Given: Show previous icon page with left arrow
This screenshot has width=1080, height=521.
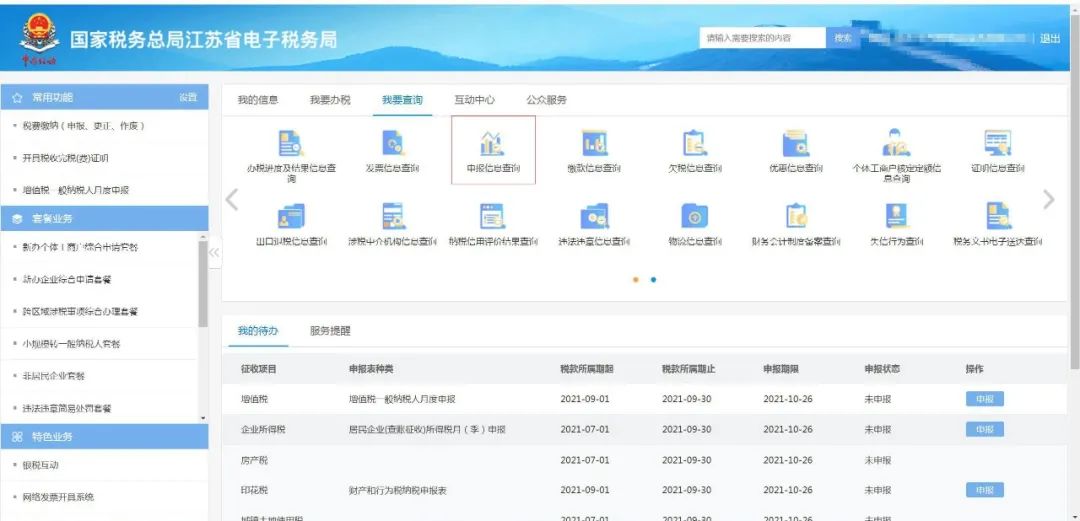Looking at the screenshot, I should pyautogui.click(x=232, y=200).
